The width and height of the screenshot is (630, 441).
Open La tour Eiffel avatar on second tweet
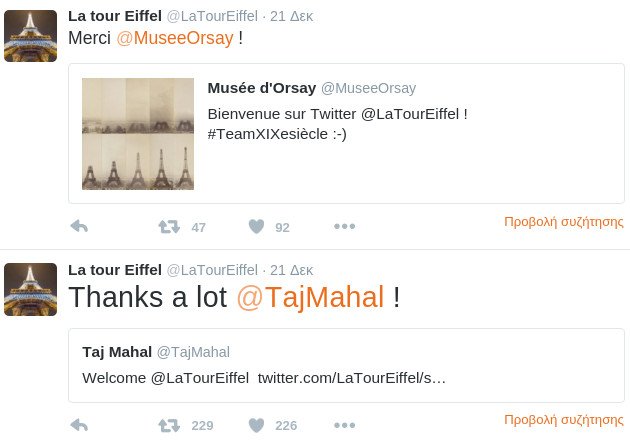click(30, 289)
